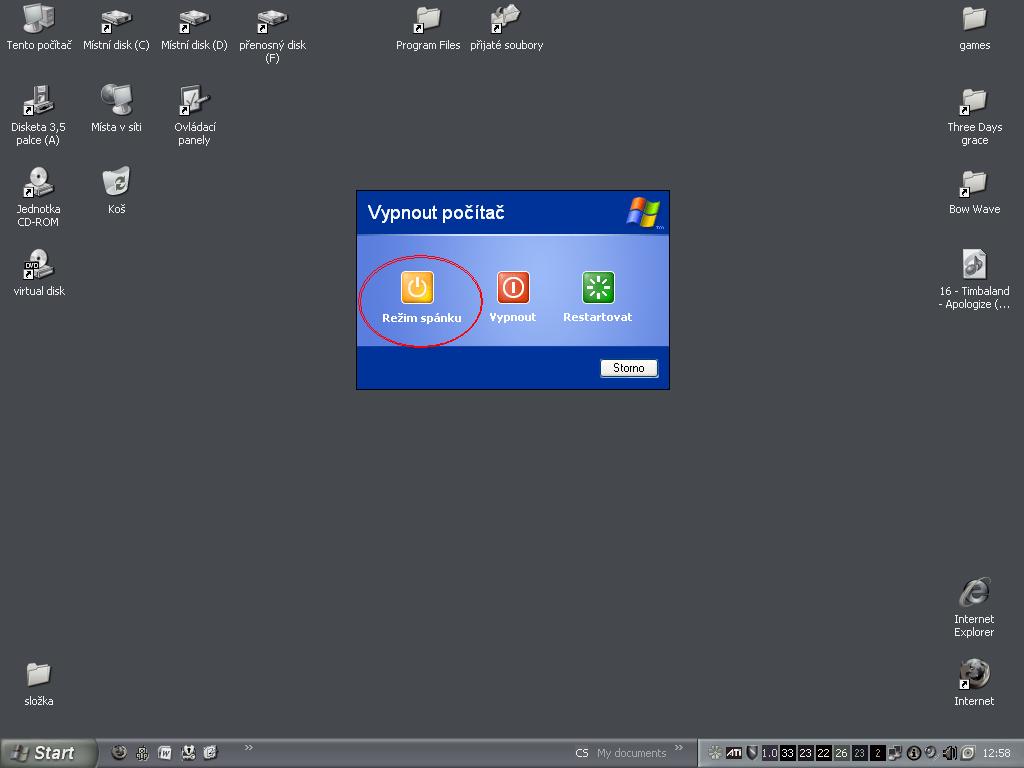
Task: Select the Koš recycle bin icon
Action: [x=116, y=191]
